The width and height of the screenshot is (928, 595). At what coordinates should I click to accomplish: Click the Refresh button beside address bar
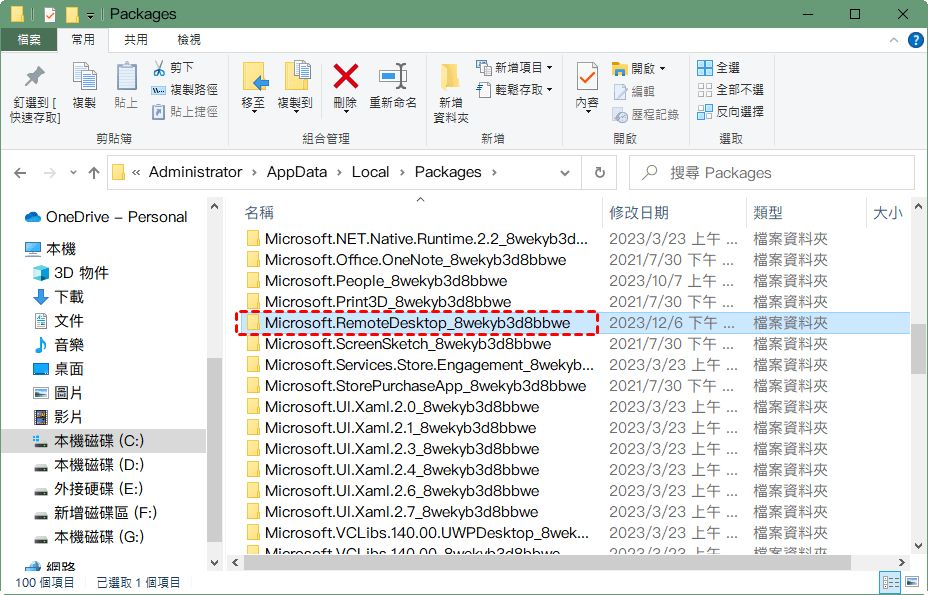pyautogui.click(x=600, y=172)
